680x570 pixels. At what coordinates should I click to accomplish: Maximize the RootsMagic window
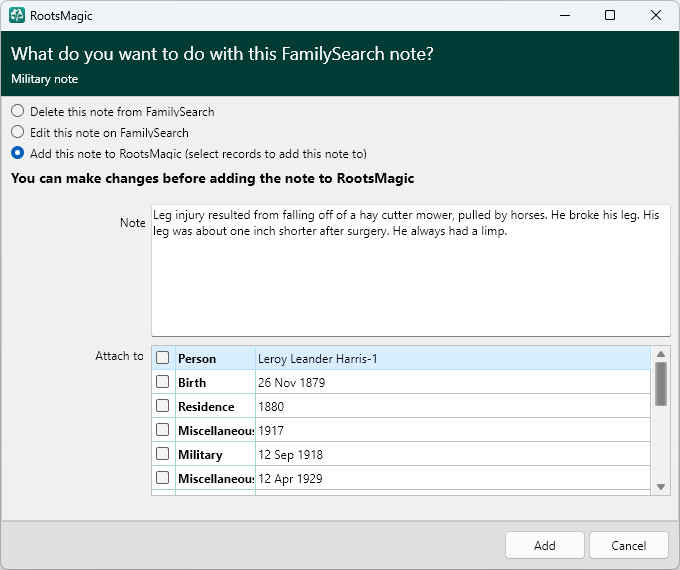click(610, 15)
